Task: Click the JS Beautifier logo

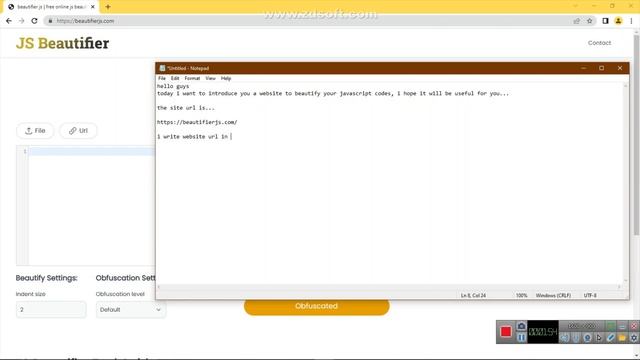Action: click(x=62, y=43)
